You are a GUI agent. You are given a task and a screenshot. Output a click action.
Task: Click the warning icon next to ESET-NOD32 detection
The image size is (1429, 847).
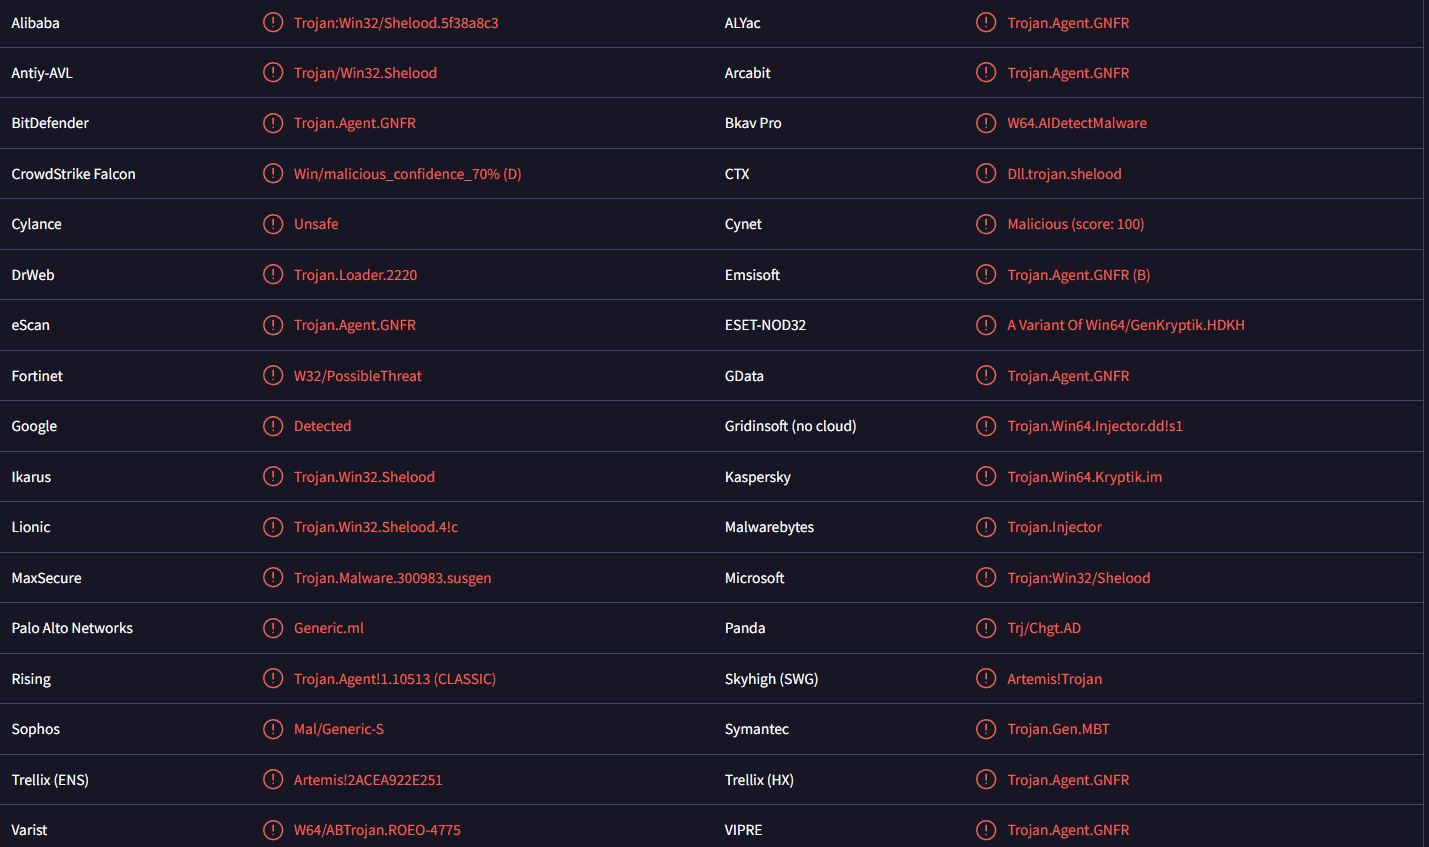click(986, 325)
